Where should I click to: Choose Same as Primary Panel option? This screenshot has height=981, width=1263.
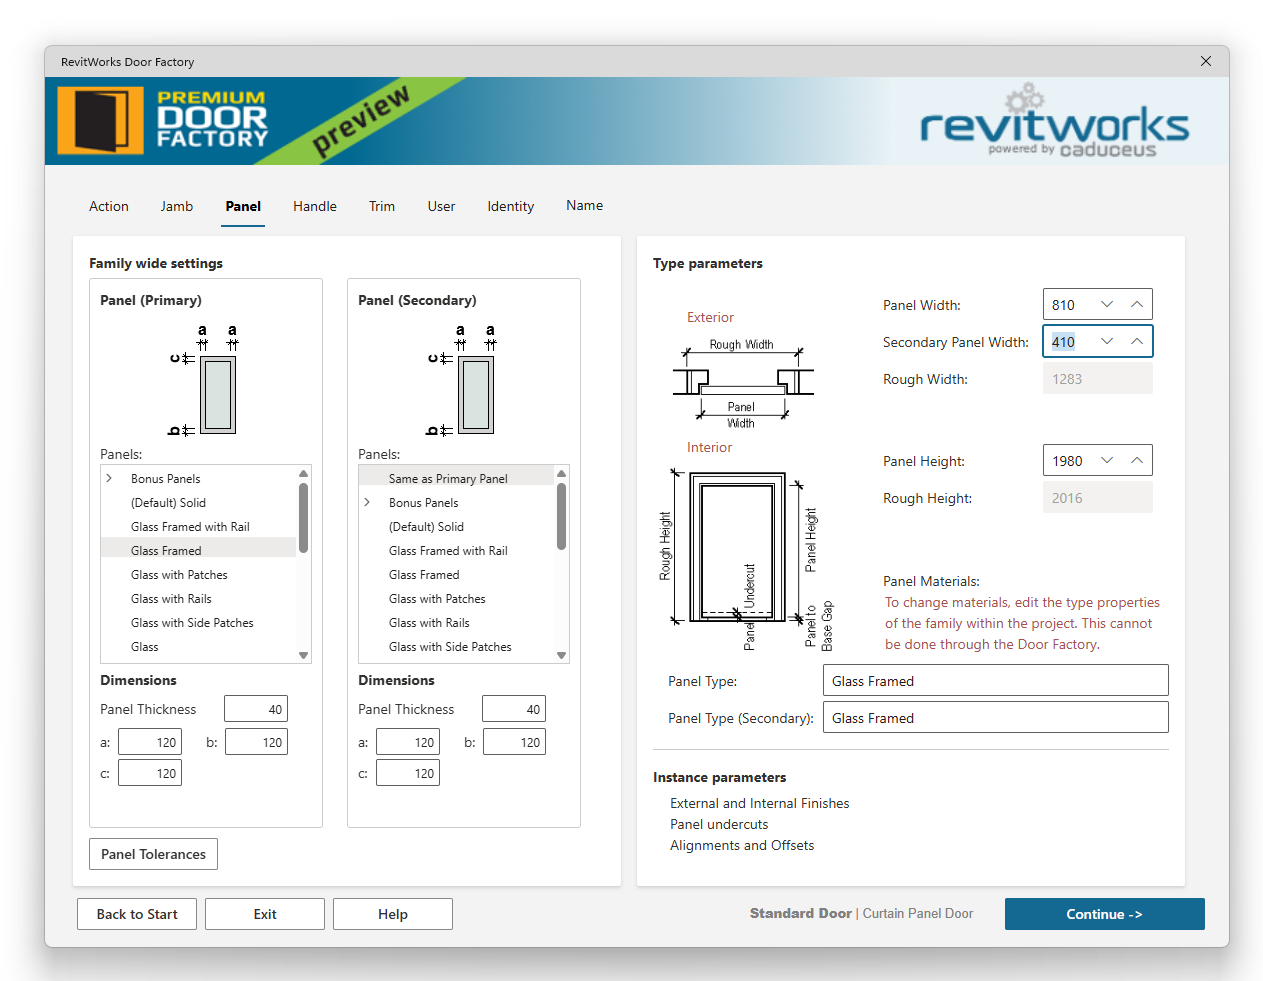tap(448, 479)
